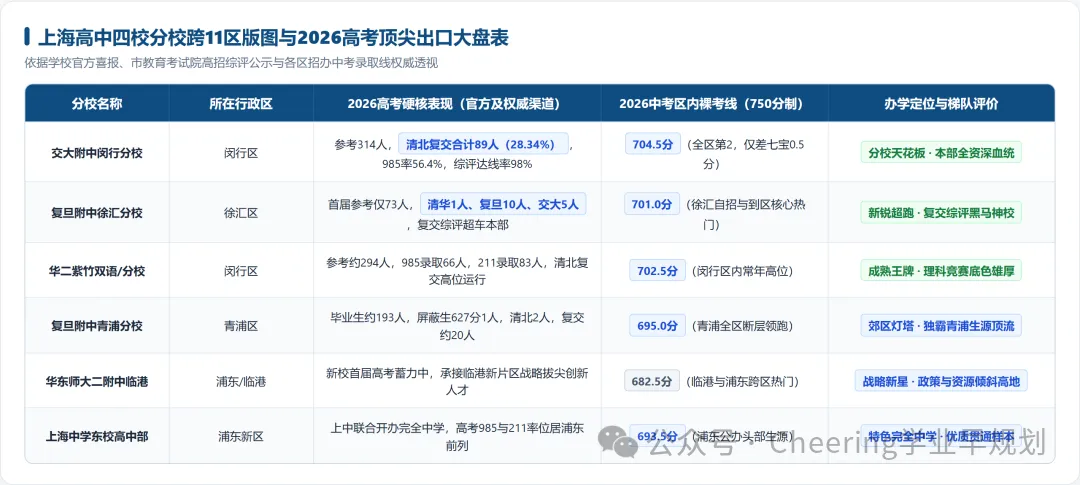Click the 闵行区 cell in 华二紫竹双语 row
1080x485 pixels.
click(x=241, y=271)
